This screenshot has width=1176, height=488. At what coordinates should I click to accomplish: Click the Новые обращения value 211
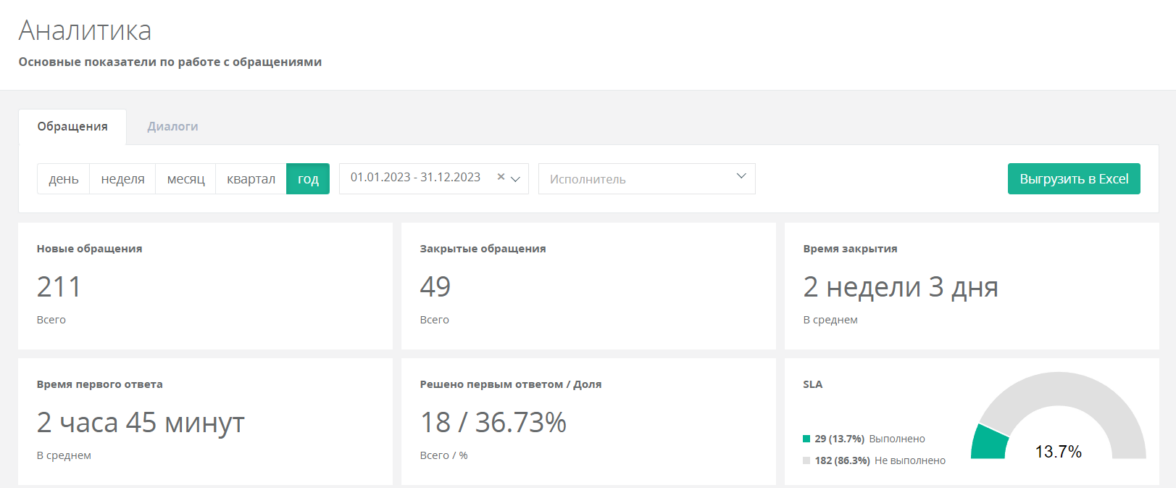(59, 288)
